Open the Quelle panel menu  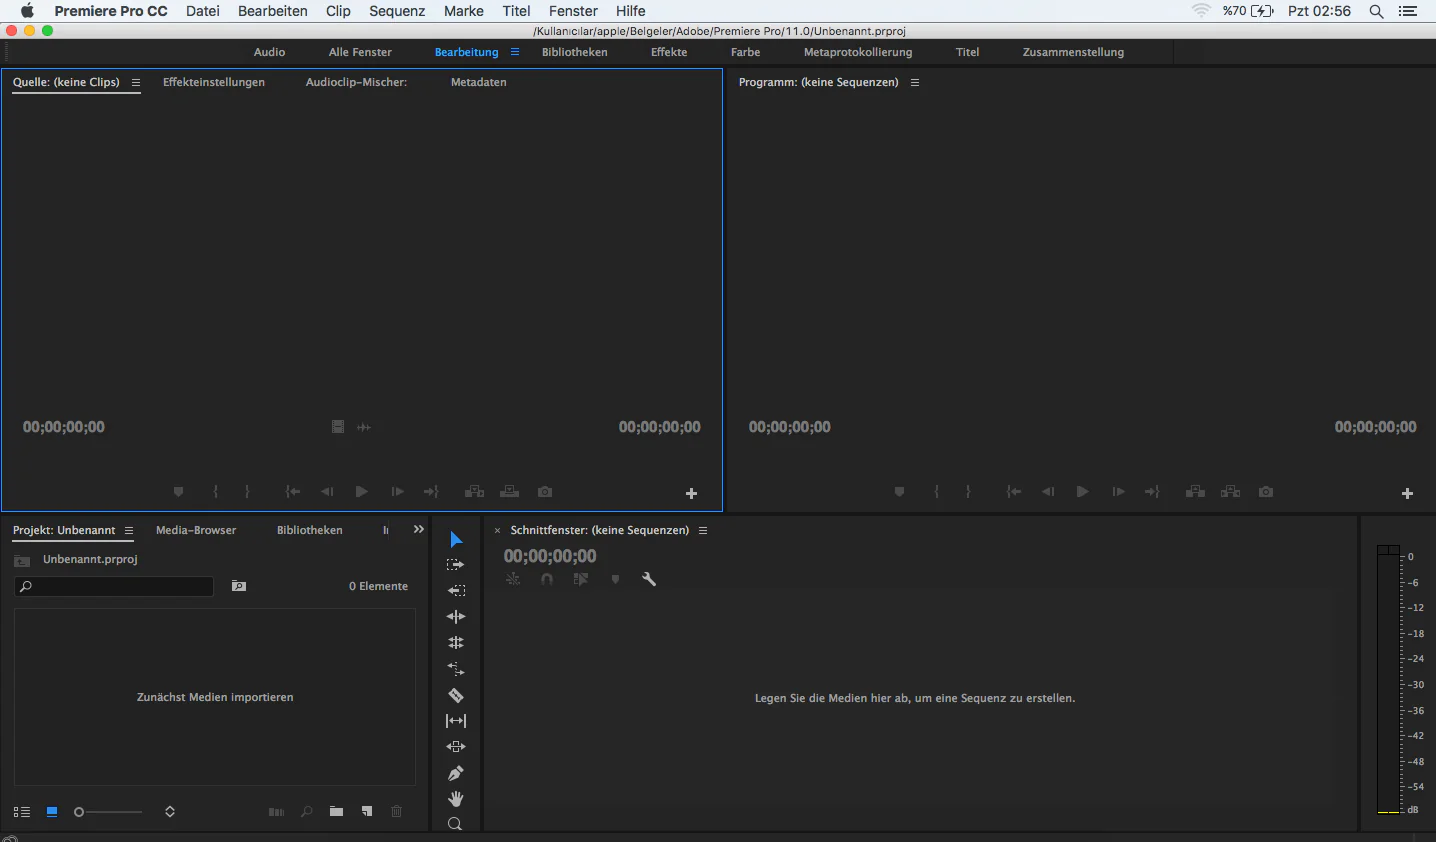[136, 83]
